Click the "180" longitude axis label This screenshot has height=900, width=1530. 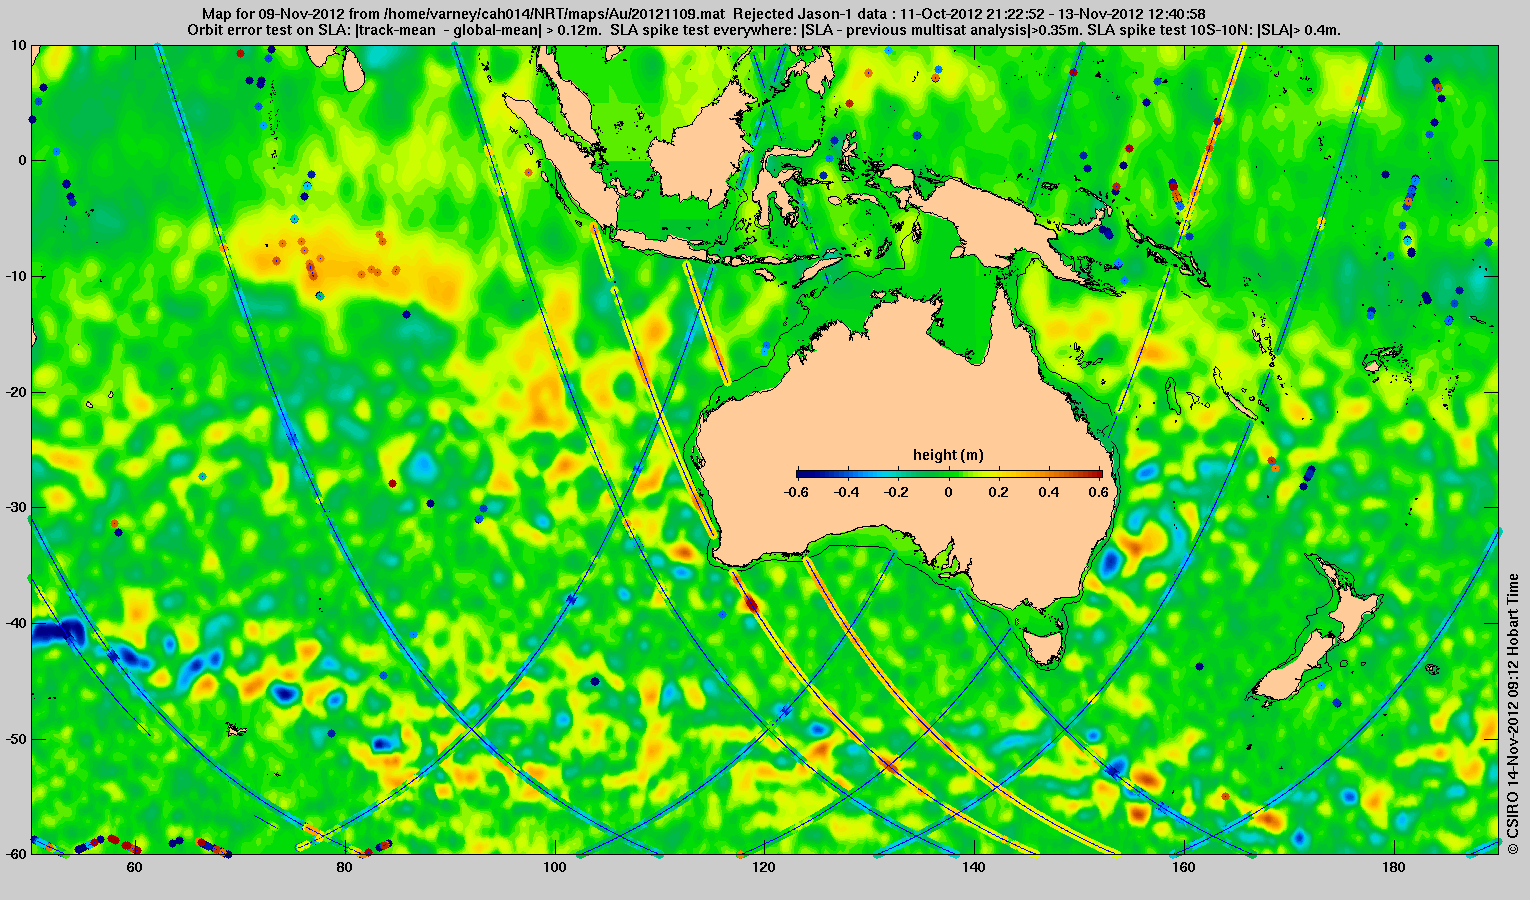click(1394, 867)
